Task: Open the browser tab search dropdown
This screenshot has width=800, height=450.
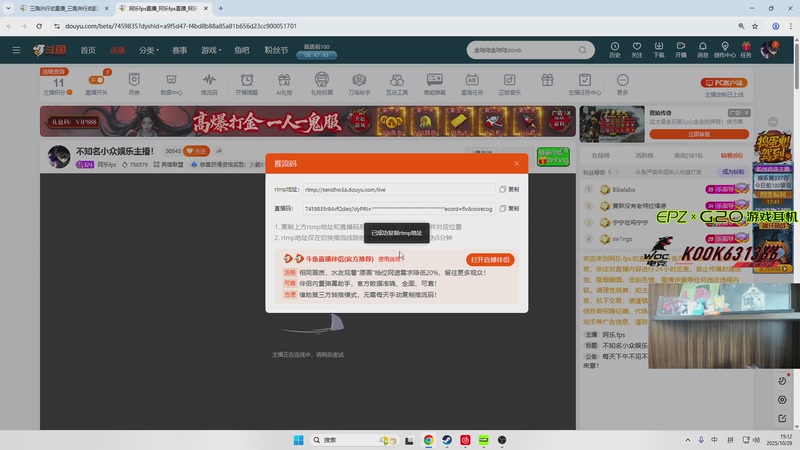Action: click(x=8, y=8)
